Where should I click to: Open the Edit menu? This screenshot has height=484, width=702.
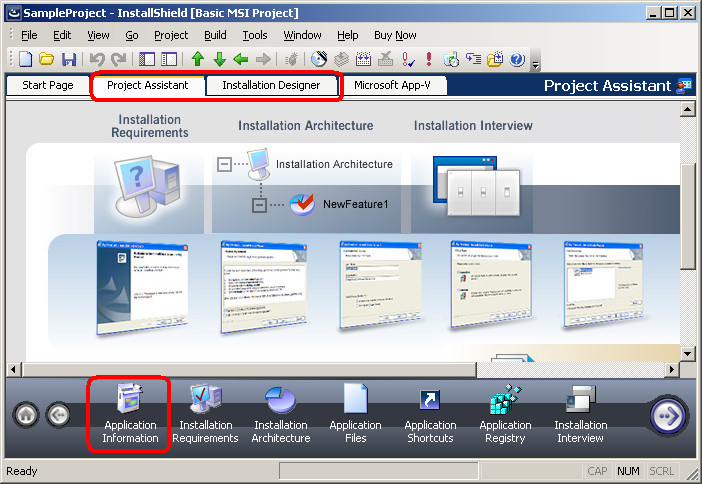62,35
